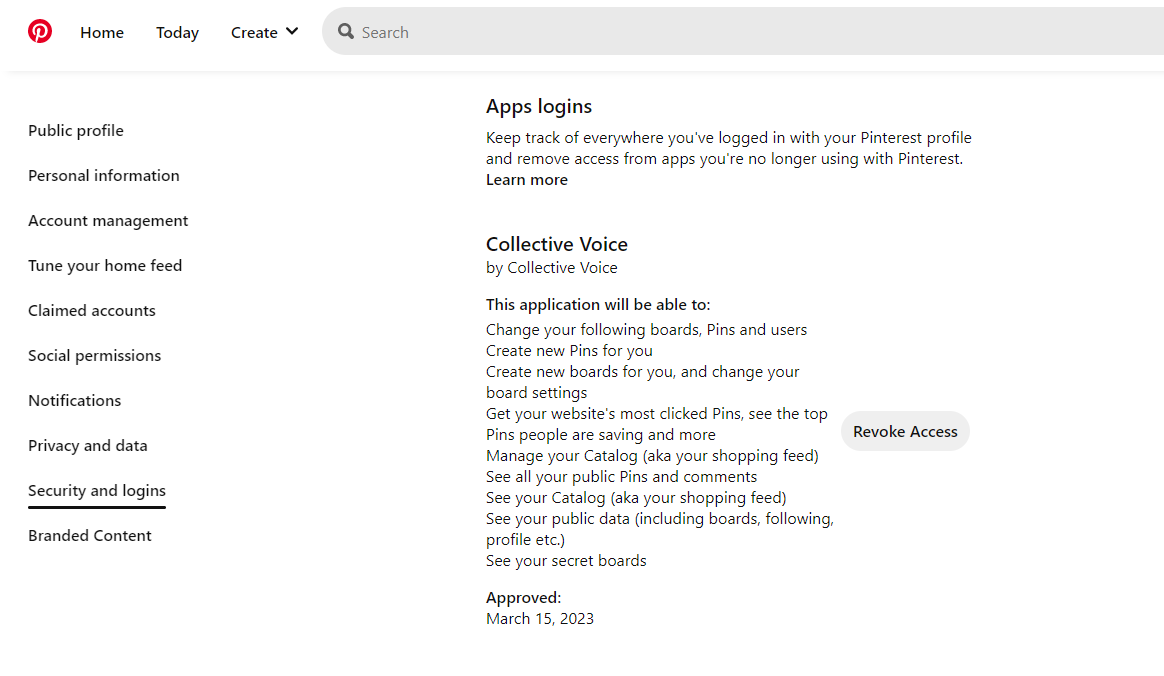The width and height of the screenshot is (1164, 676).
Task: Open the Create dropdown menu
Action: 264,32
